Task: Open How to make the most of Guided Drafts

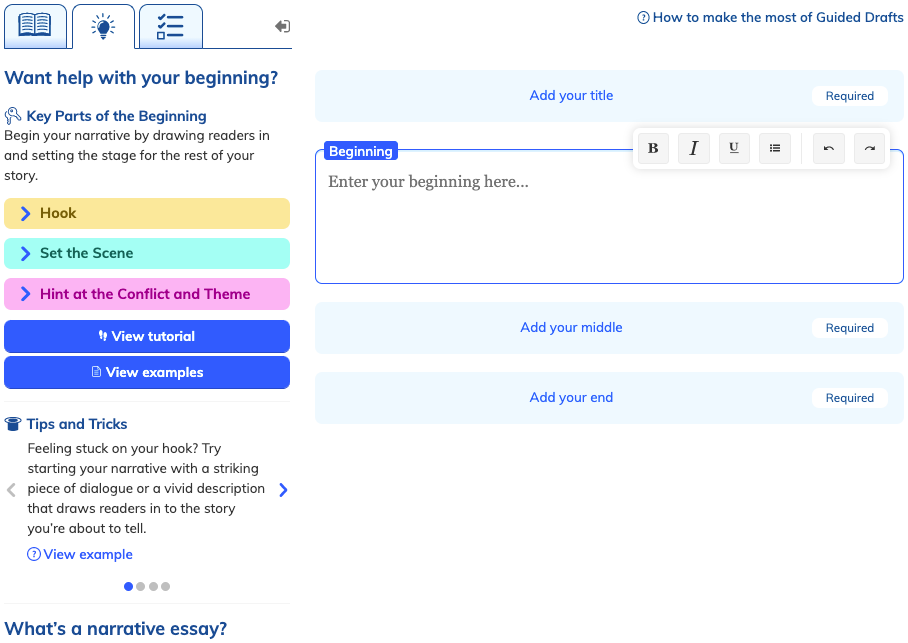Action: 770,17
